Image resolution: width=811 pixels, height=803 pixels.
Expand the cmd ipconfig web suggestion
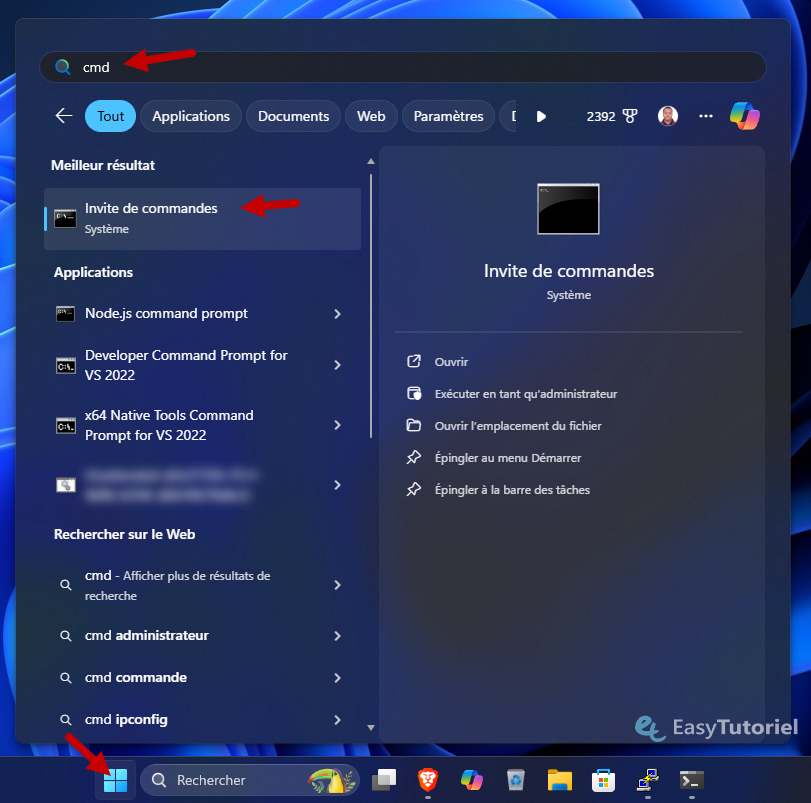(338, 720)
